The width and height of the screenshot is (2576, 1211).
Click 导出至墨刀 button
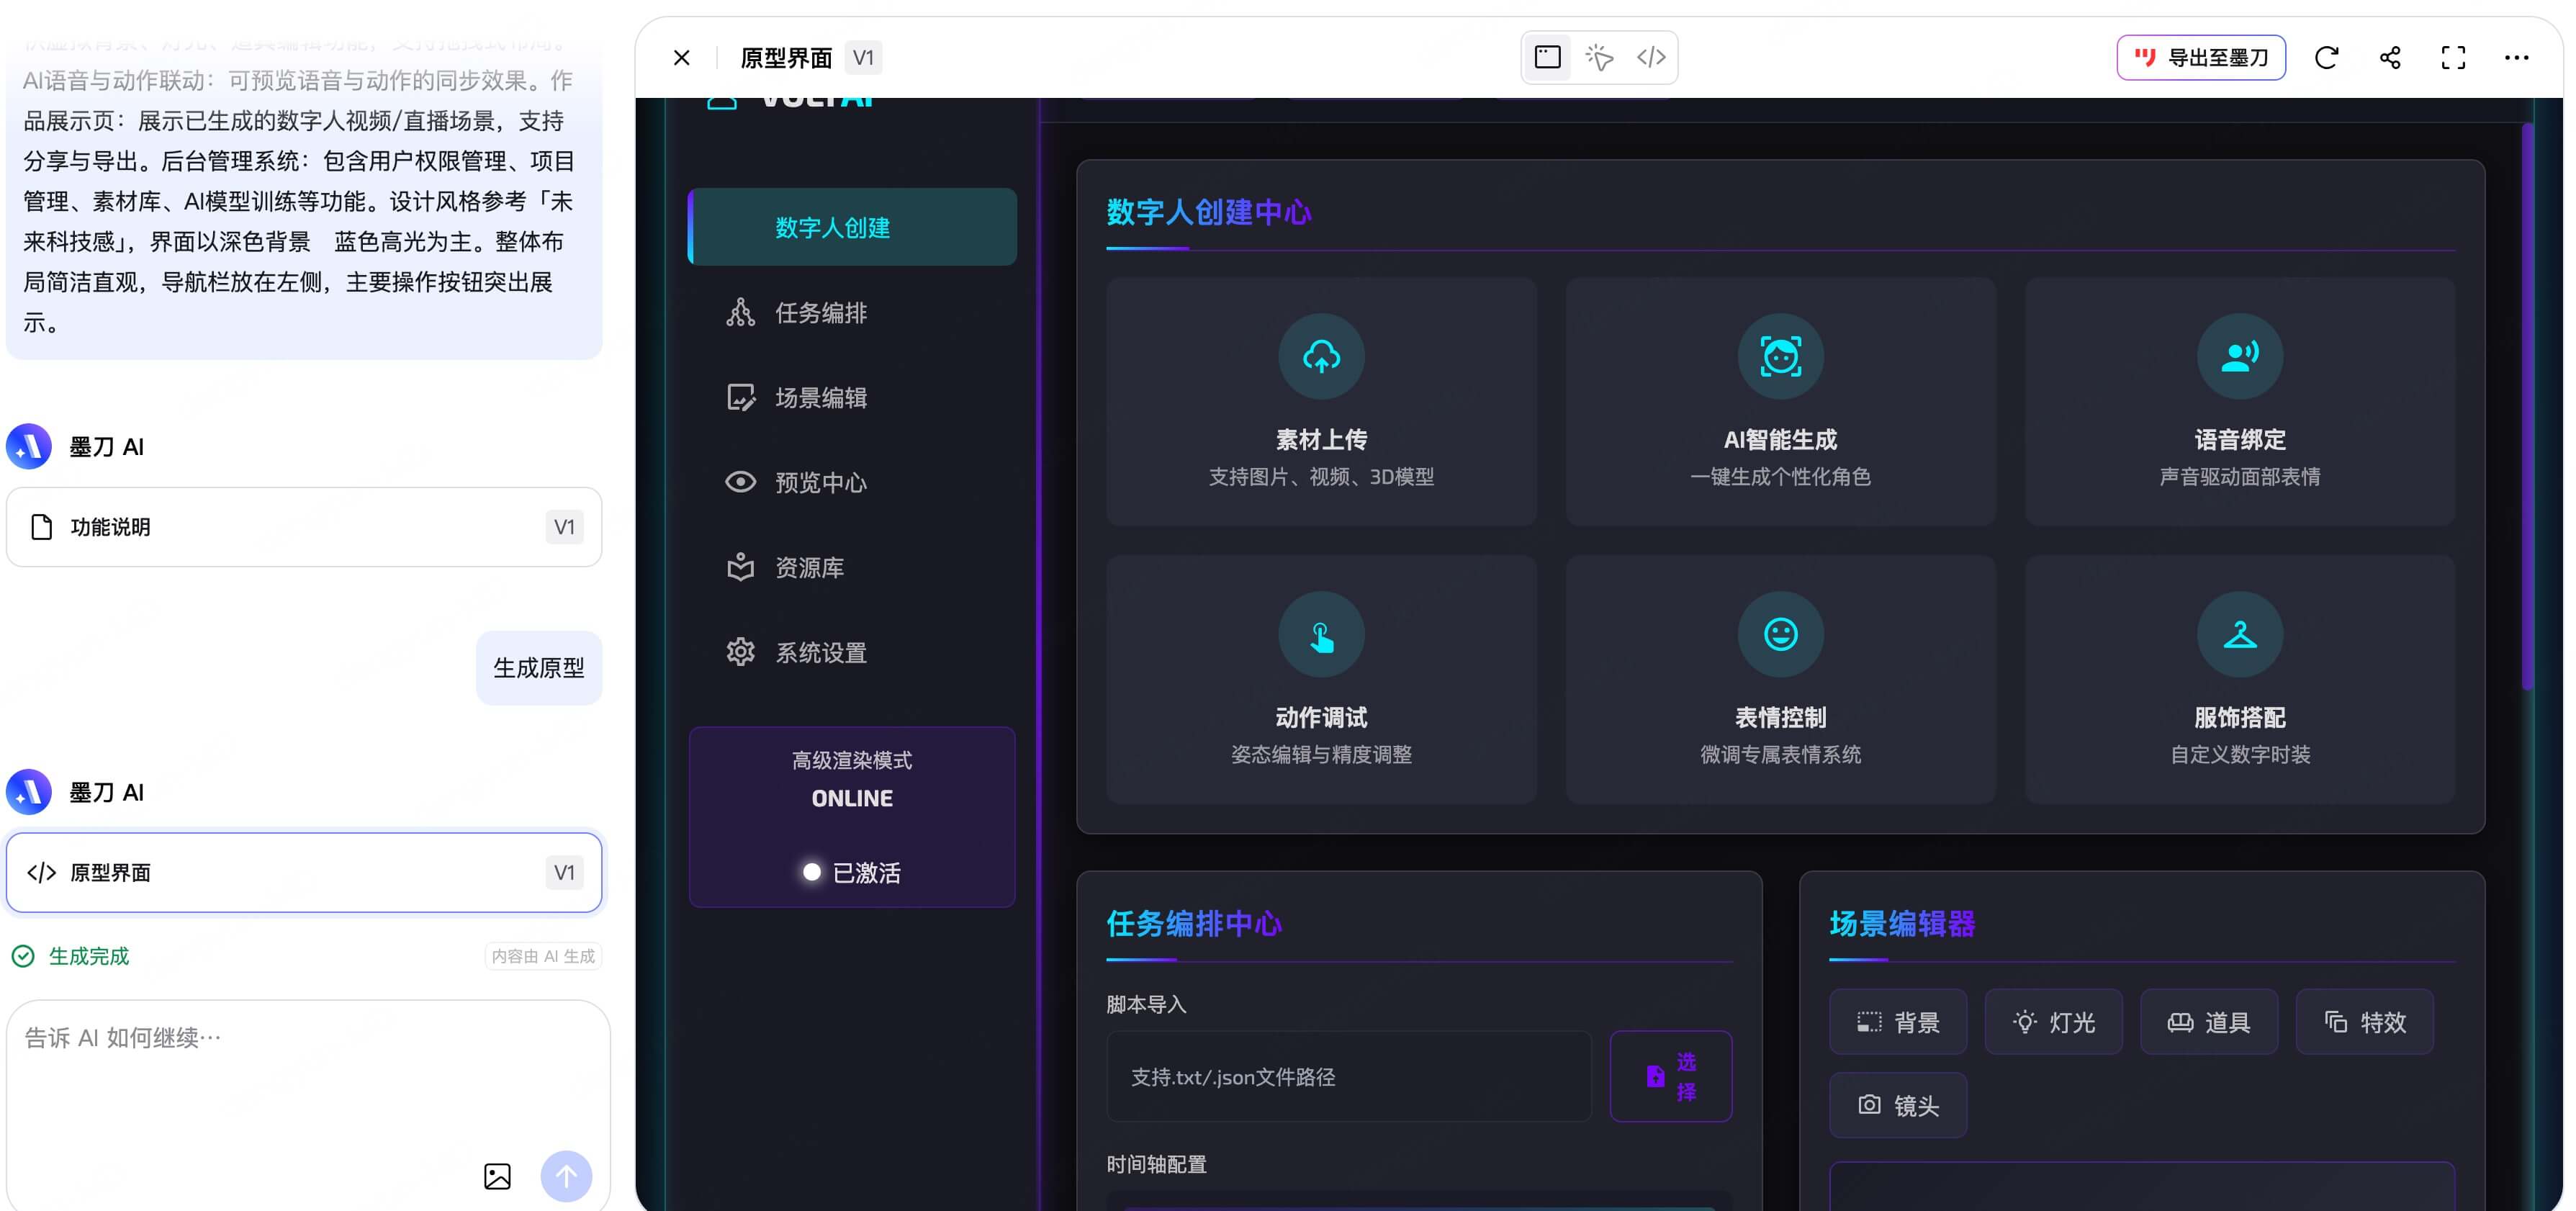[2200, 58]
